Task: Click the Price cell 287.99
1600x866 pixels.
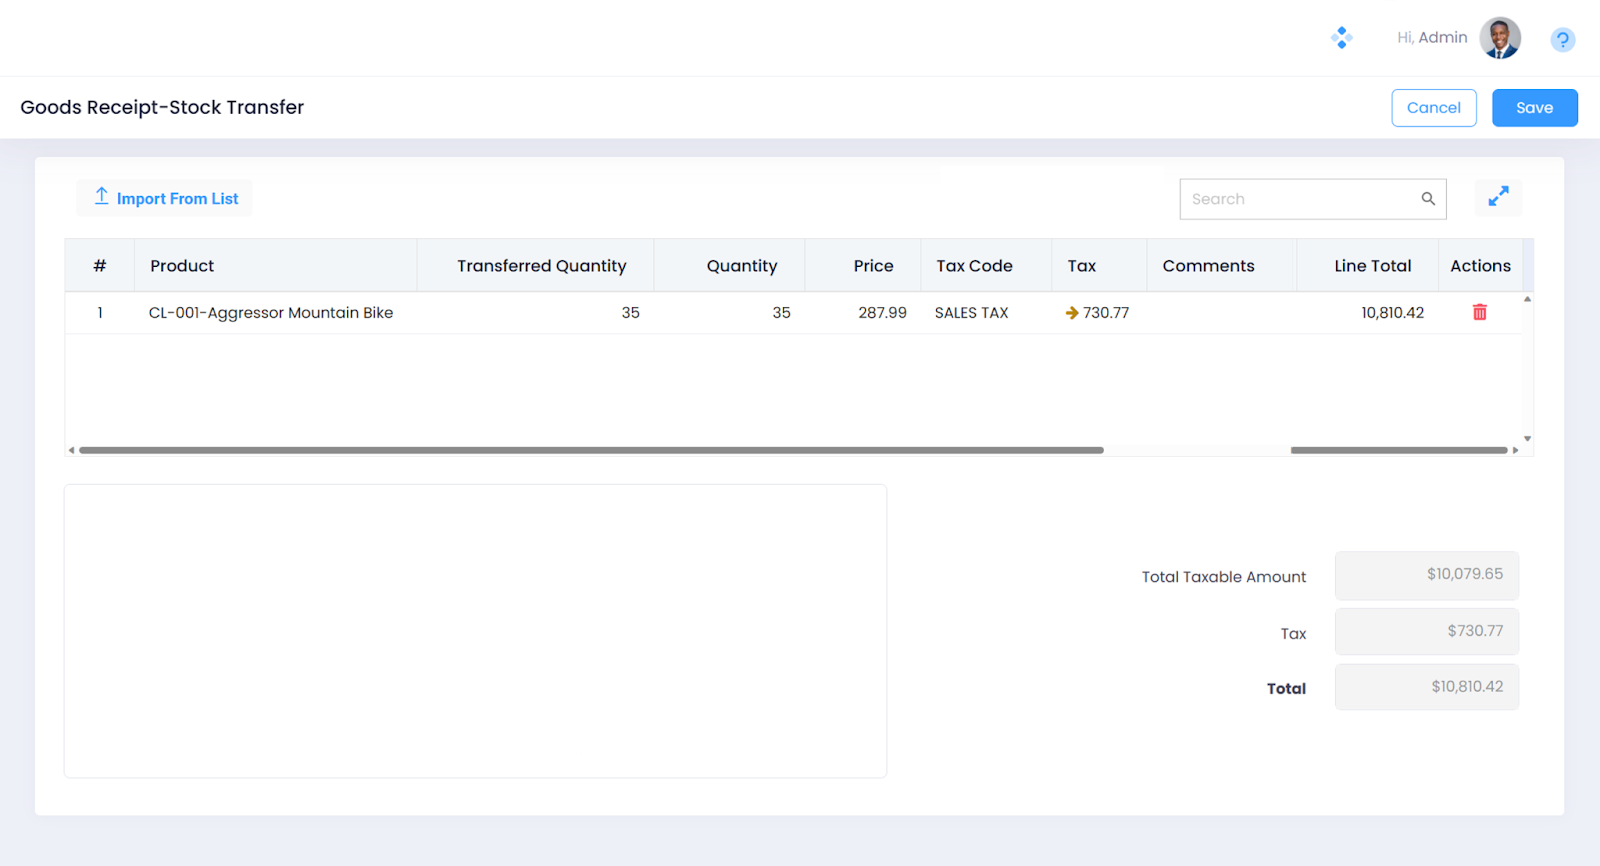Action: point(881,313)
